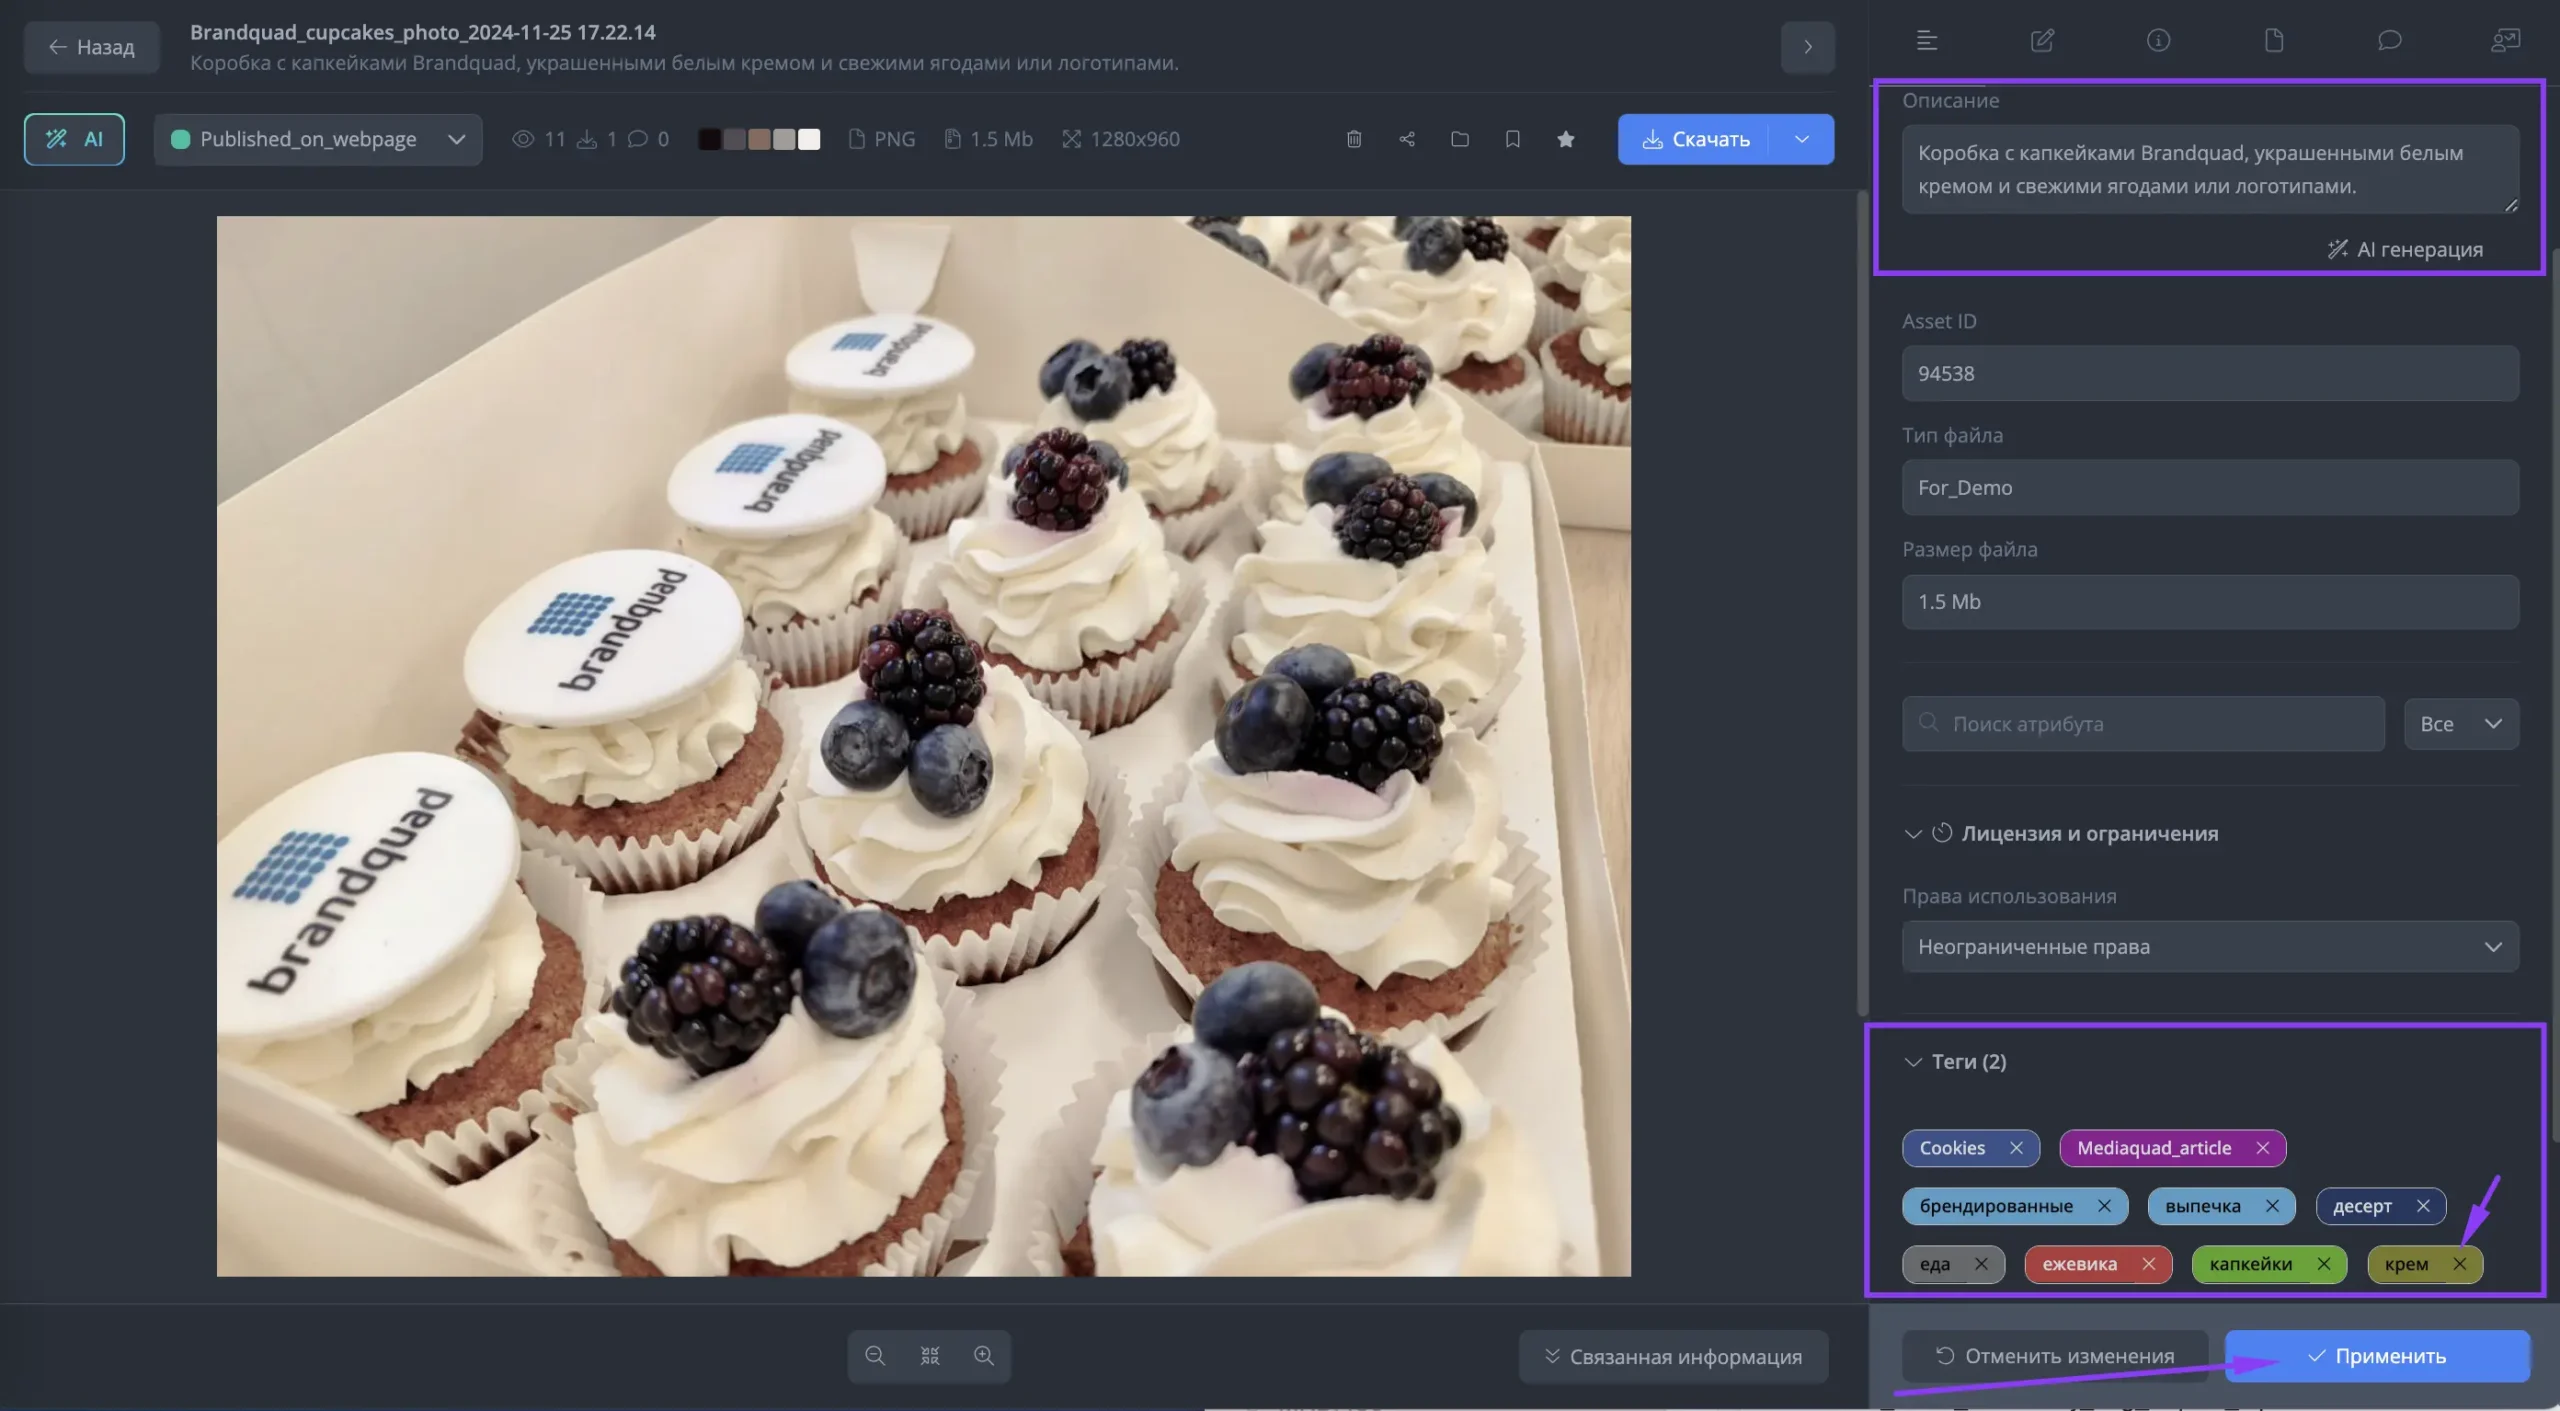
Task: Open the info panel tab
Action: 2158,40
